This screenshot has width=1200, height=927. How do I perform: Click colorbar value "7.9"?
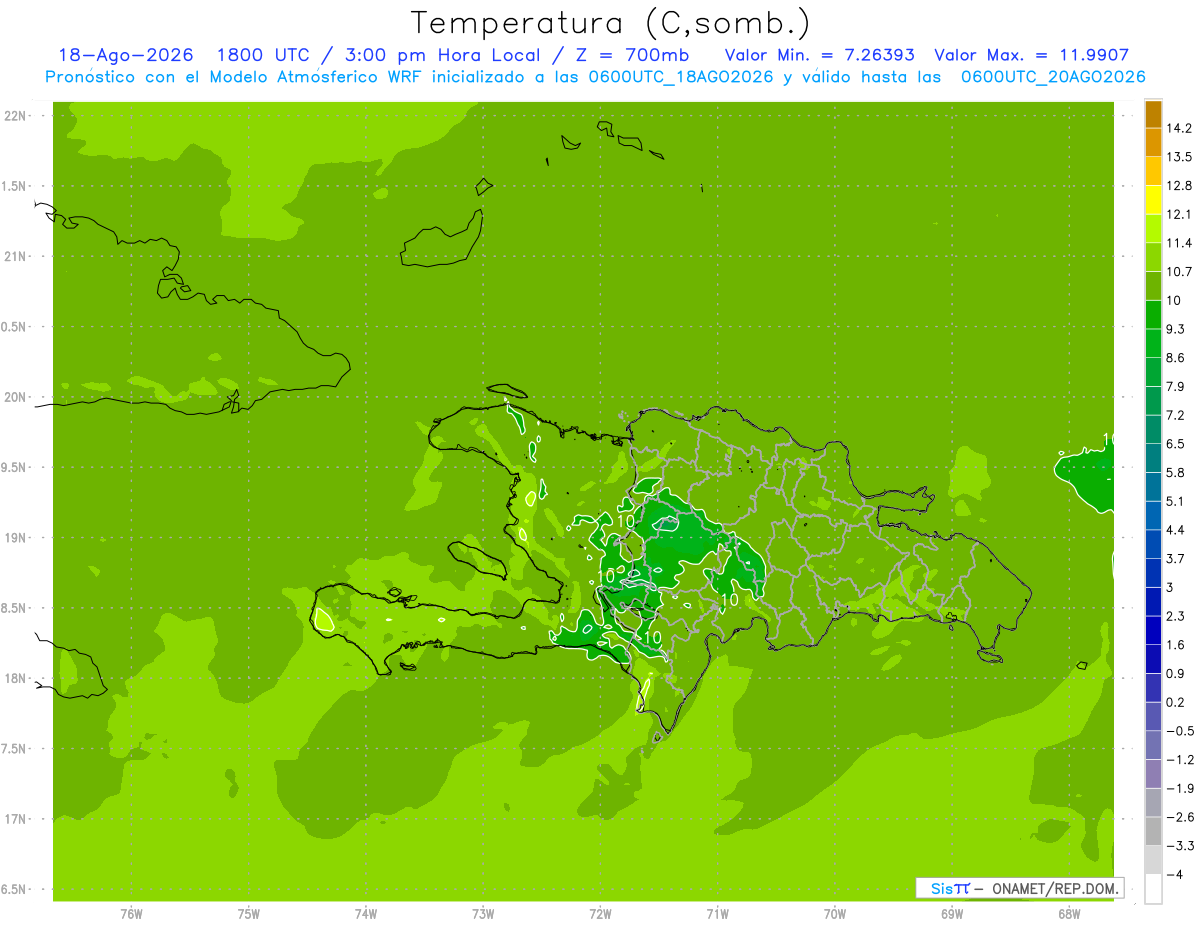pyautogui.click(x=1176, y=386)
